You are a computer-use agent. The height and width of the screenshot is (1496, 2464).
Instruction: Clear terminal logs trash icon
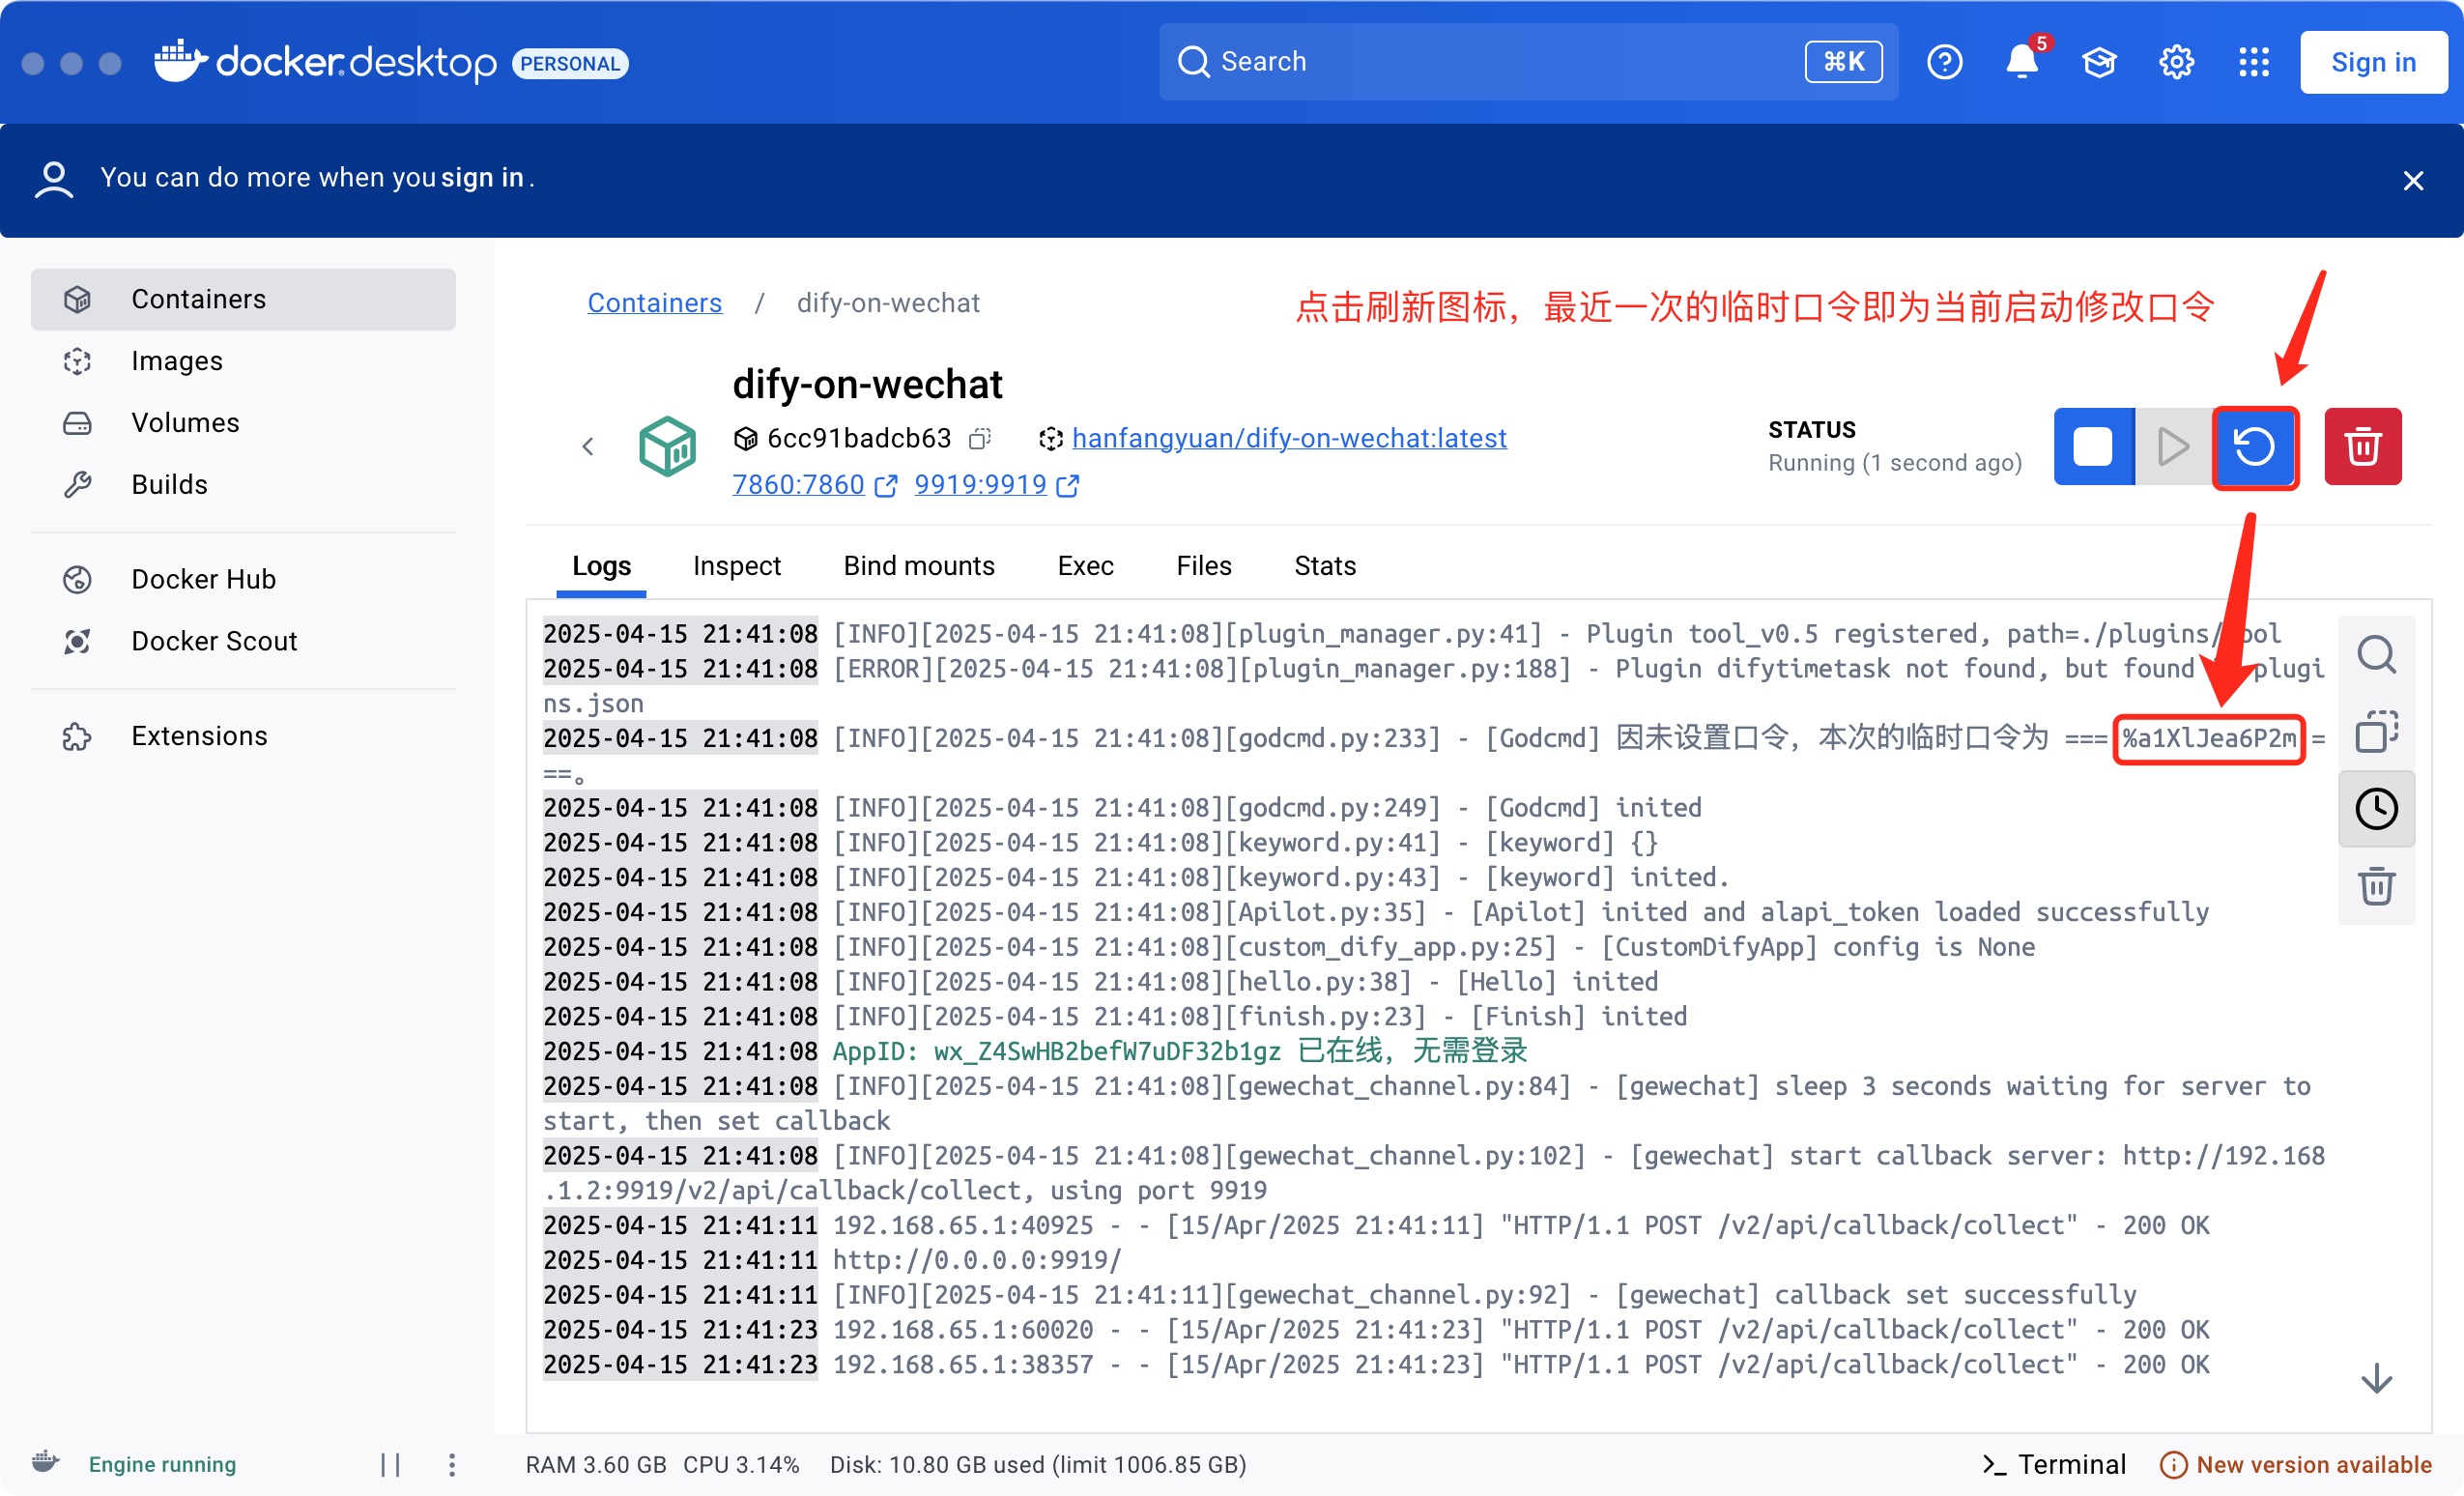click(2375, 886)
